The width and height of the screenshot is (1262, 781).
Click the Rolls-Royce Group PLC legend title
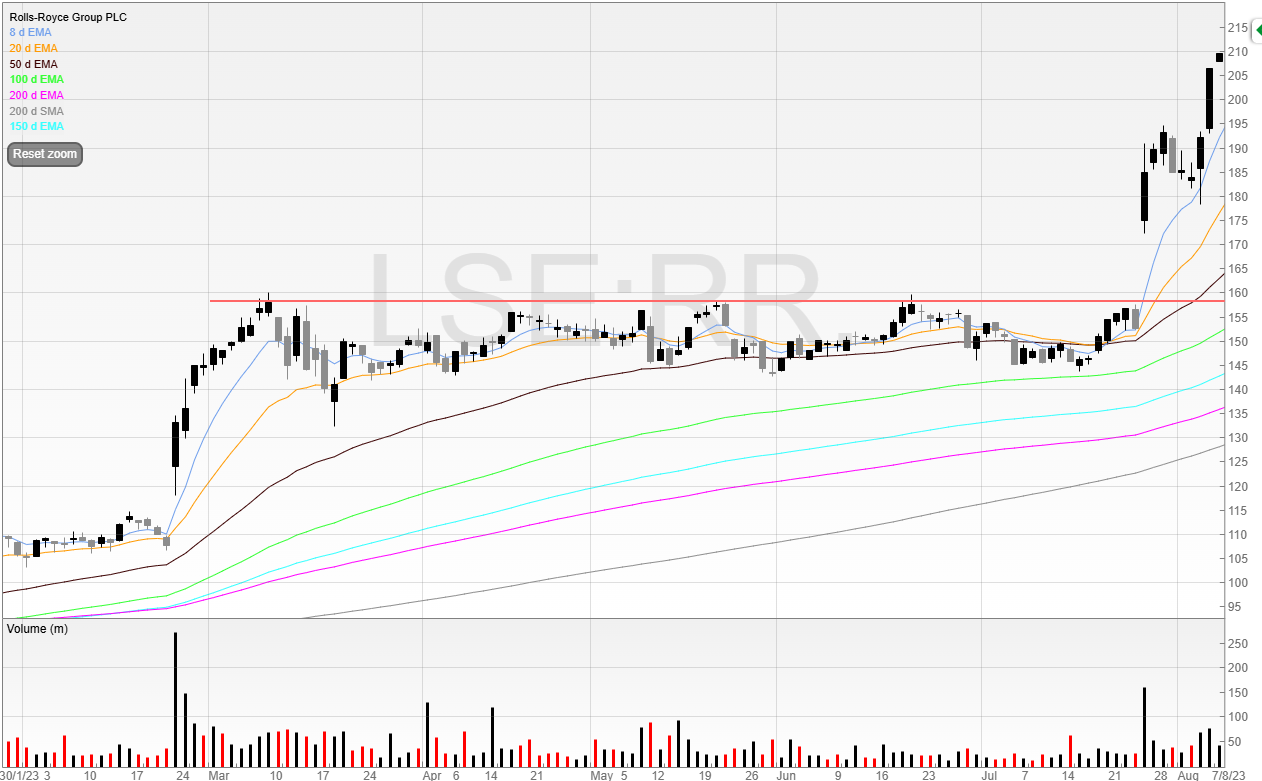pos(68,17)
